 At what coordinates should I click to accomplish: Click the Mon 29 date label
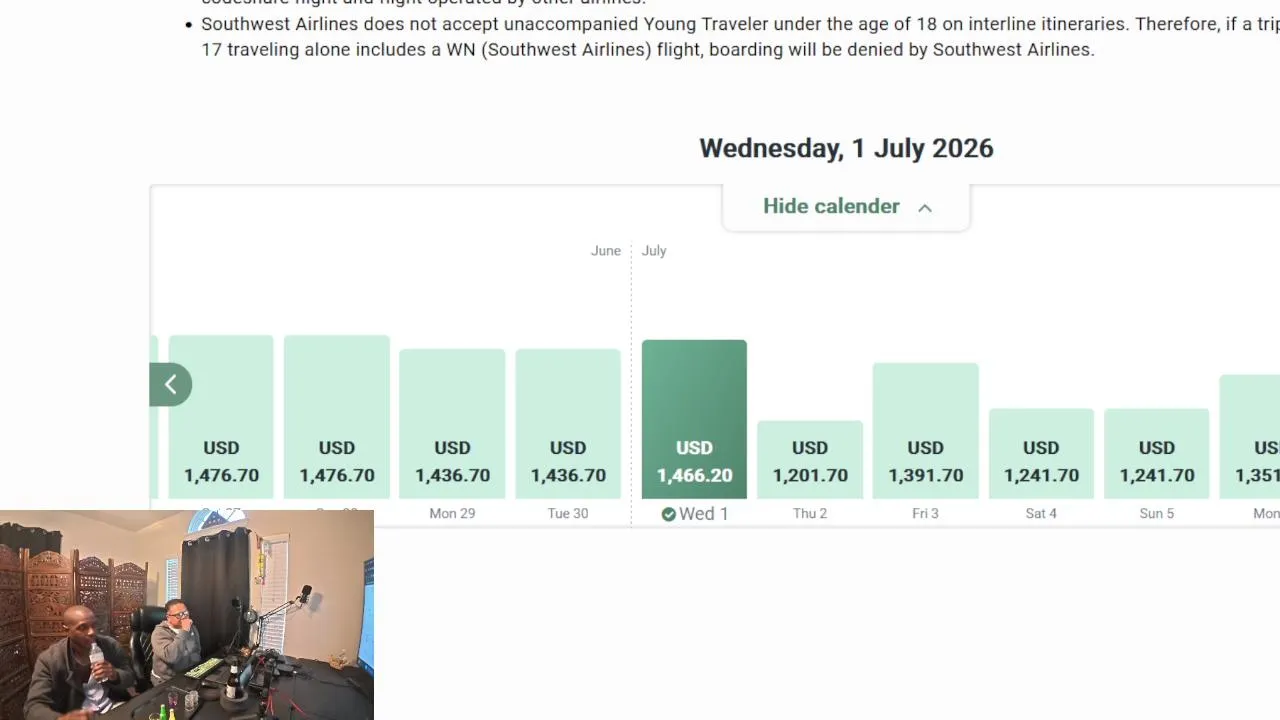(452, 514)
